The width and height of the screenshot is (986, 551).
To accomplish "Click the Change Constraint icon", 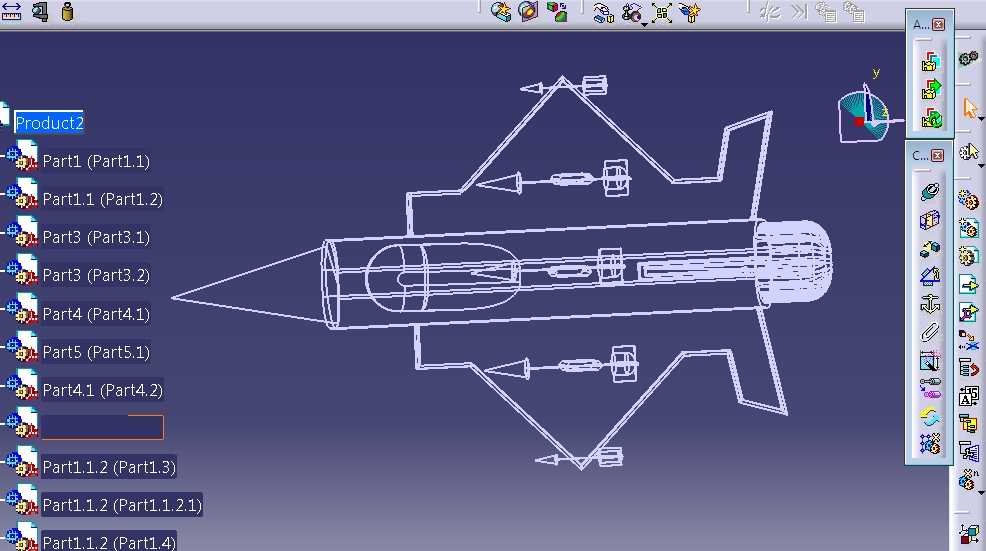I will [929, 416].
